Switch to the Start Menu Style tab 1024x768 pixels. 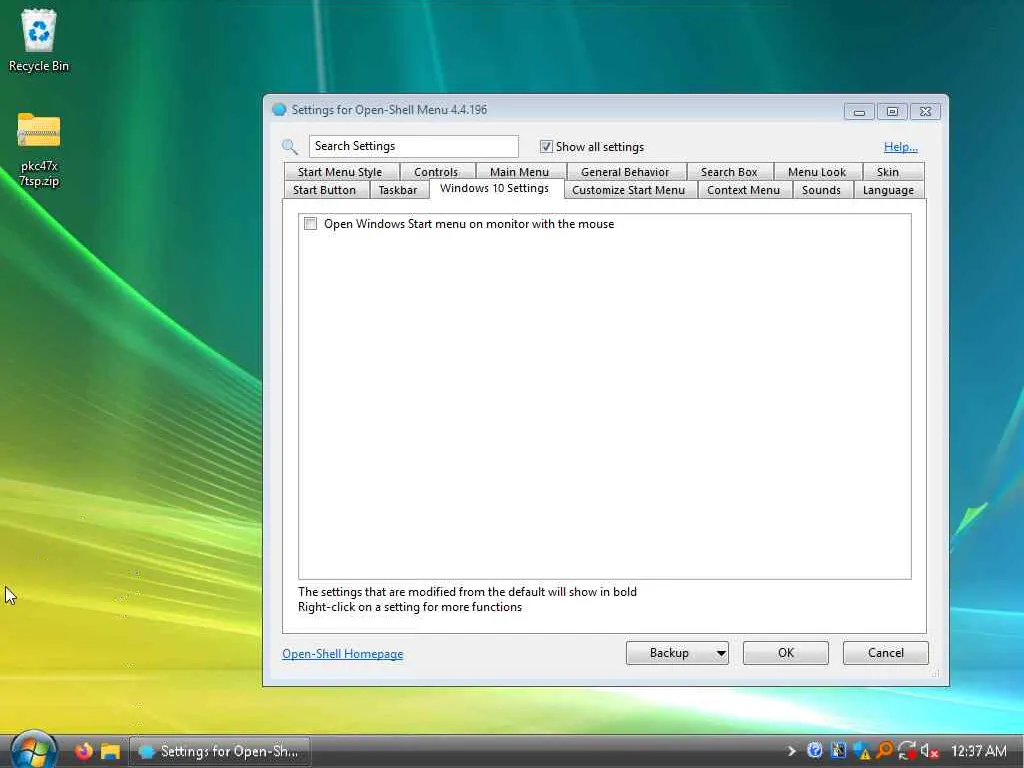point(340,172)
